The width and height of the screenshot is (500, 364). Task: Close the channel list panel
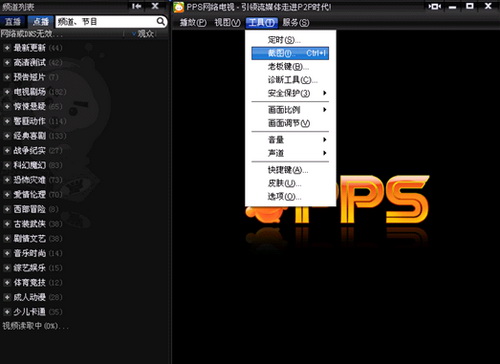(x=155, y=6)
